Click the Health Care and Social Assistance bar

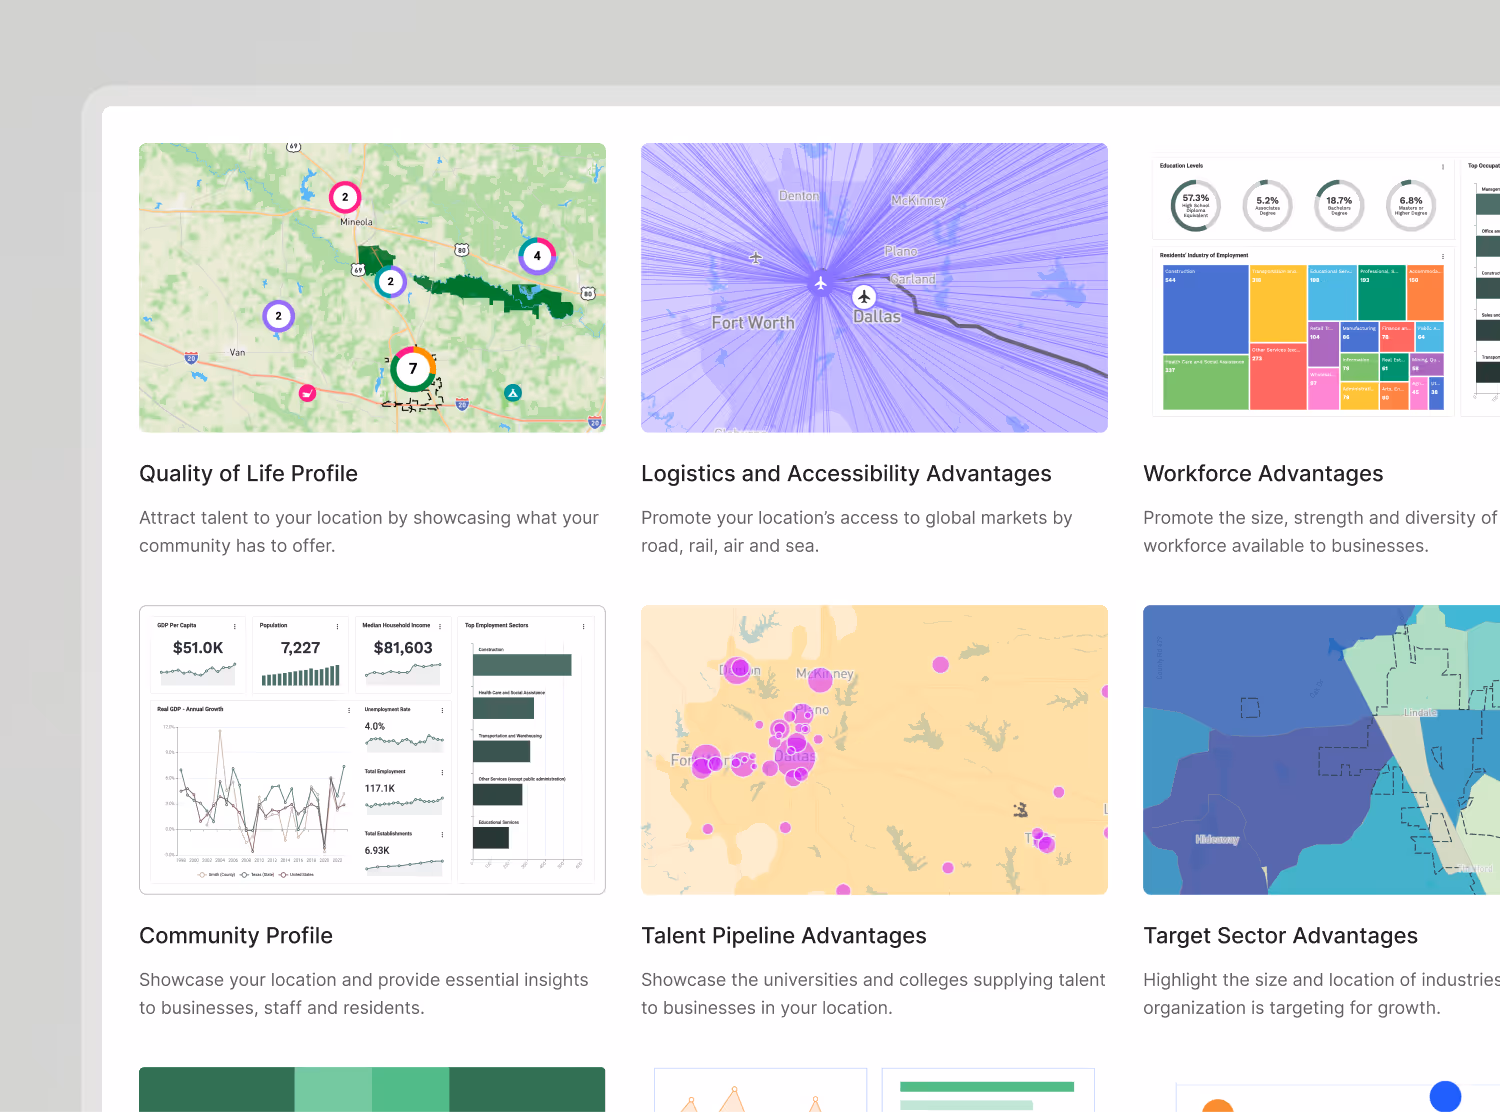[503, 708]
